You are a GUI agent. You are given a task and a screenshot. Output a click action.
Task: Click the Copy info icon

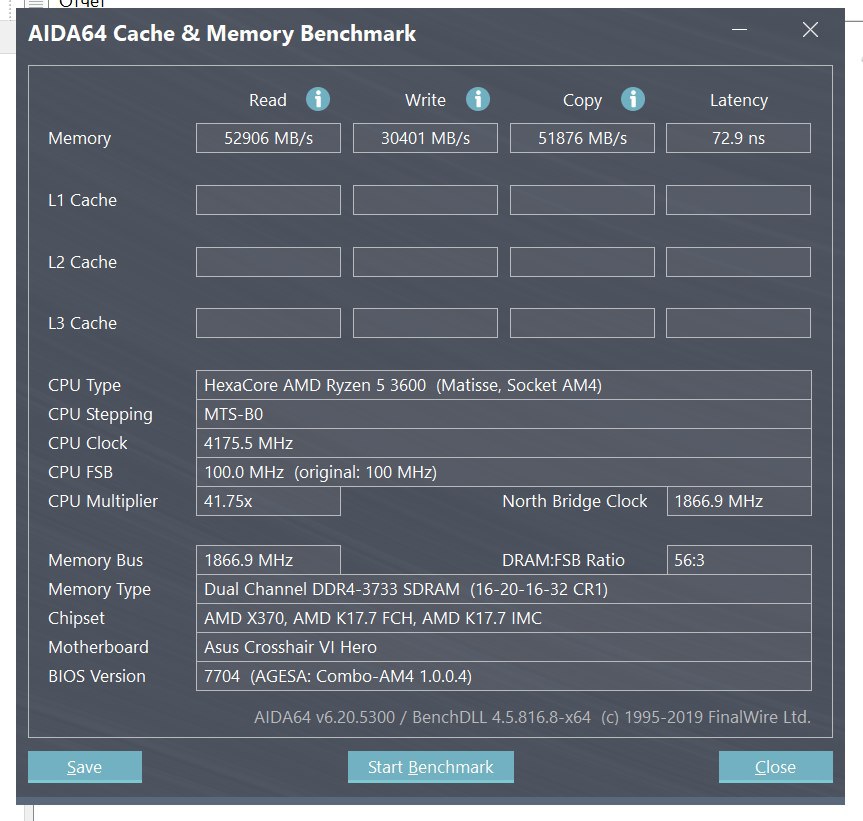click(633, 100)
